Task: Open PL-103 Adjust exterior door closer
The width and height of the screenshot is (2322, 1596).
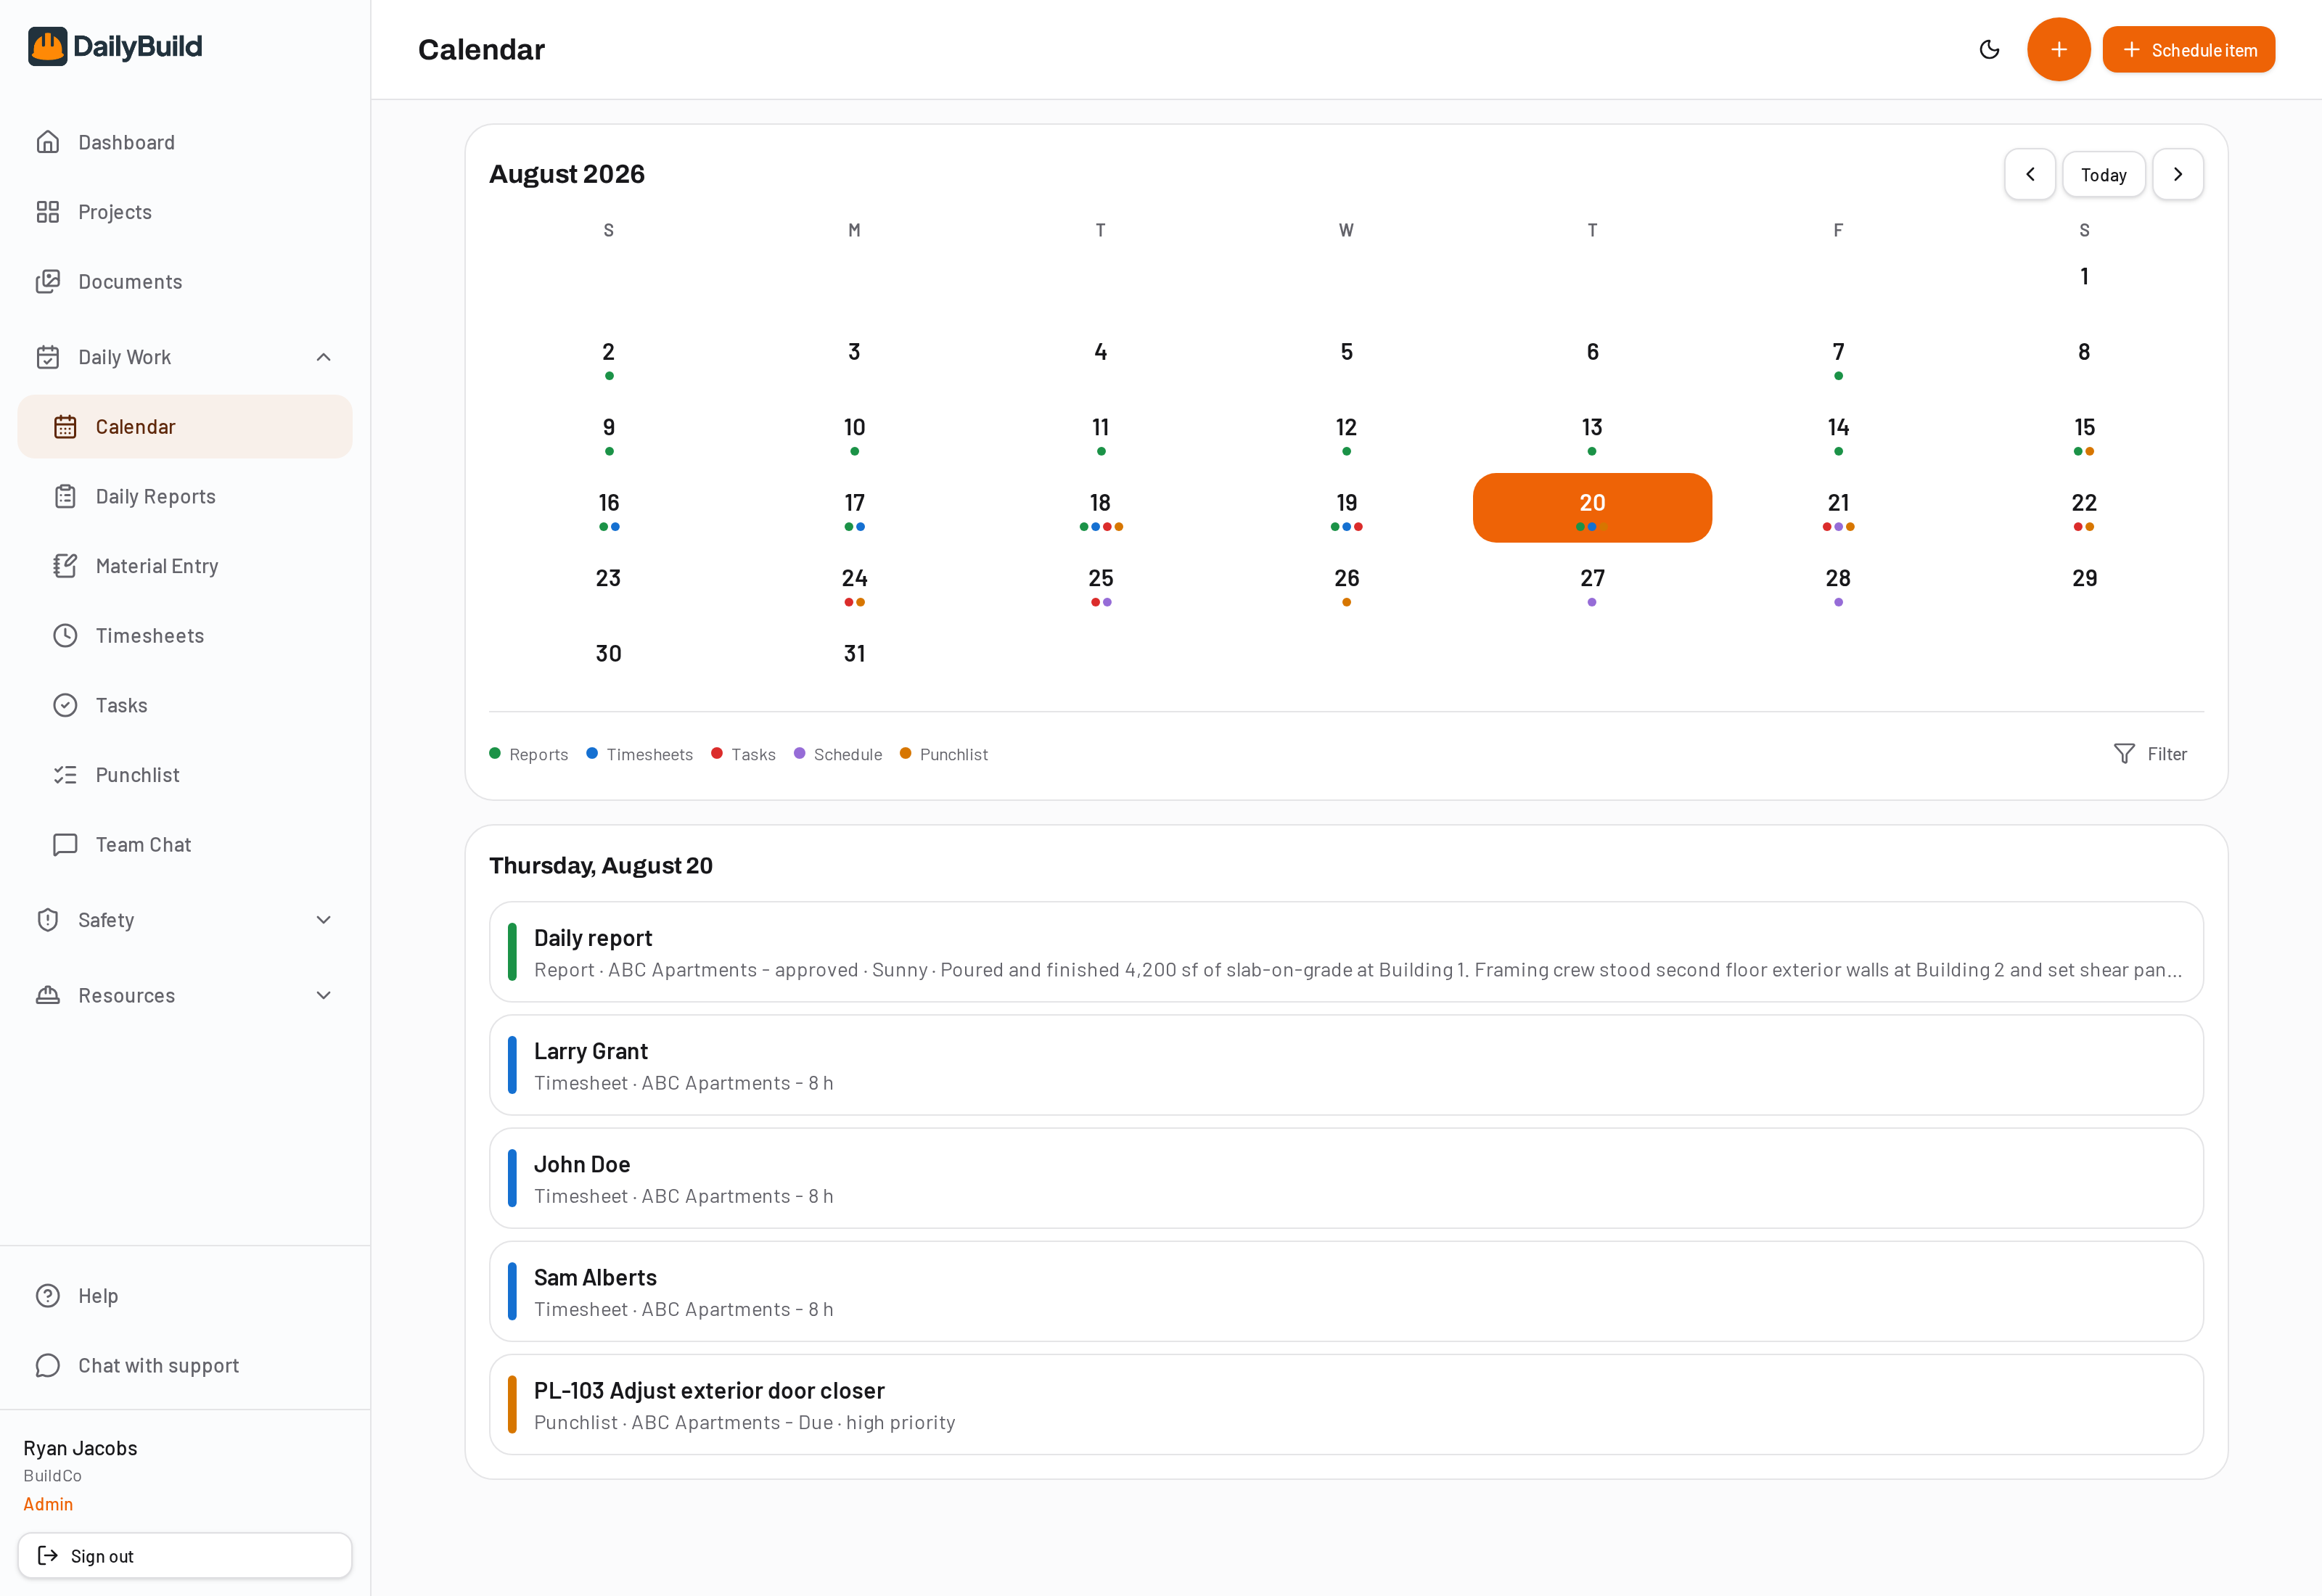Action: (x=1346, y=1404)
